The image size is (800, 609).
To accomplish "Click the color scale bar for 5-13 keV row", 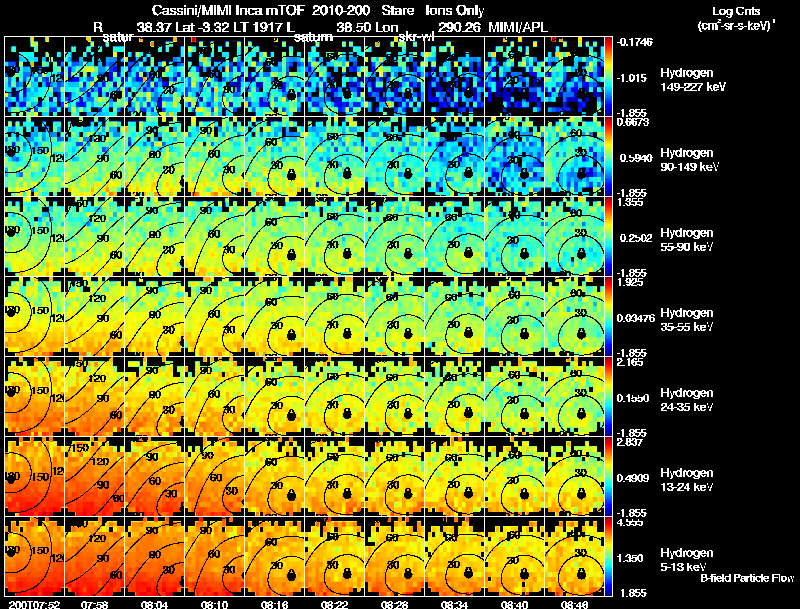I will pos(608,557).
